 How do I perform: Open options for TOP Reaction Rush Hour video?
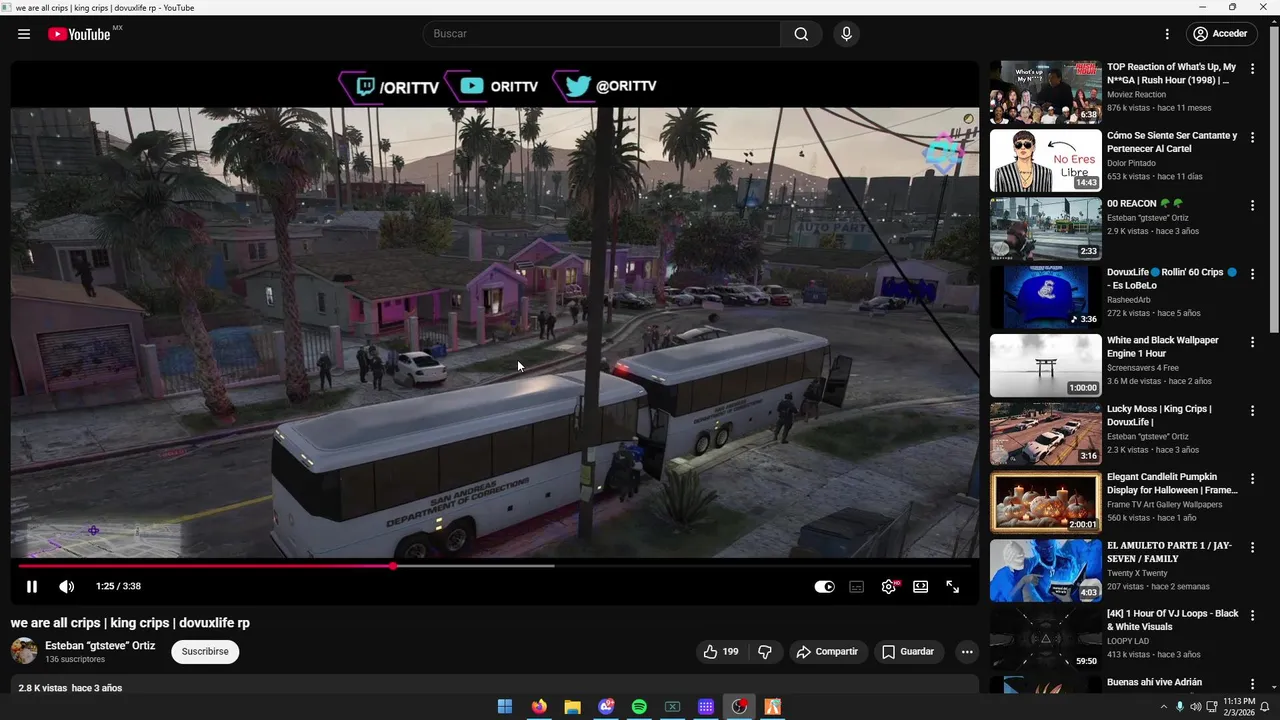click(1252, 69)
